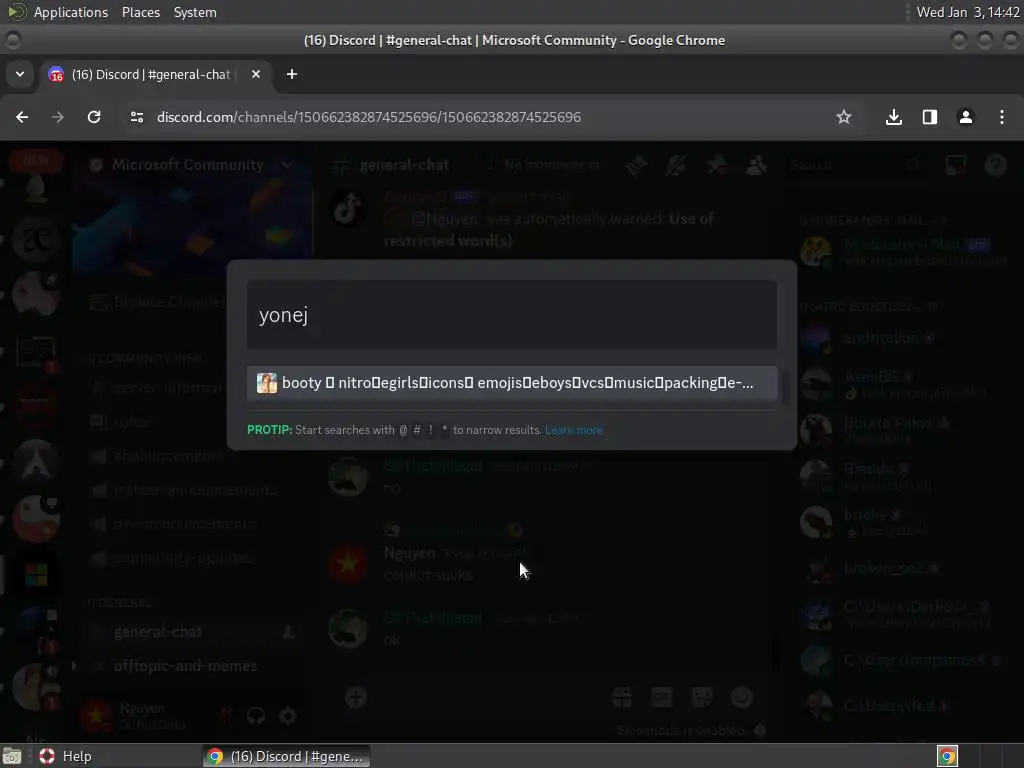Open the GIF picker

pyautogui.click(x=662, y=697)
